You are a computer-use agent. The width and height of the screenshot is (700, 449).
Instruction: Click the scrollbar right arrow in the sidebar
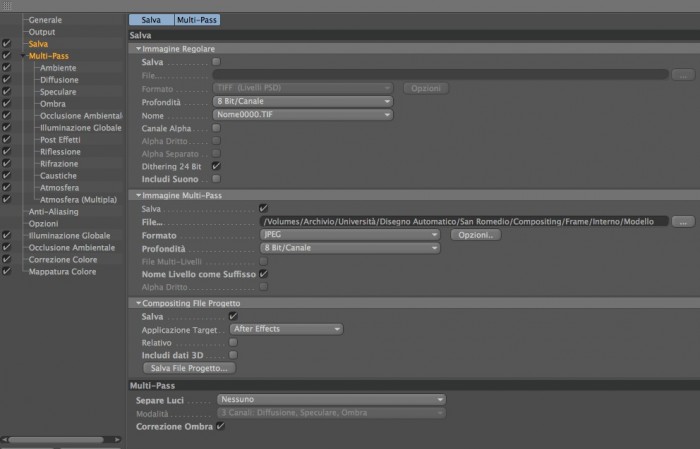pos(117,440)
